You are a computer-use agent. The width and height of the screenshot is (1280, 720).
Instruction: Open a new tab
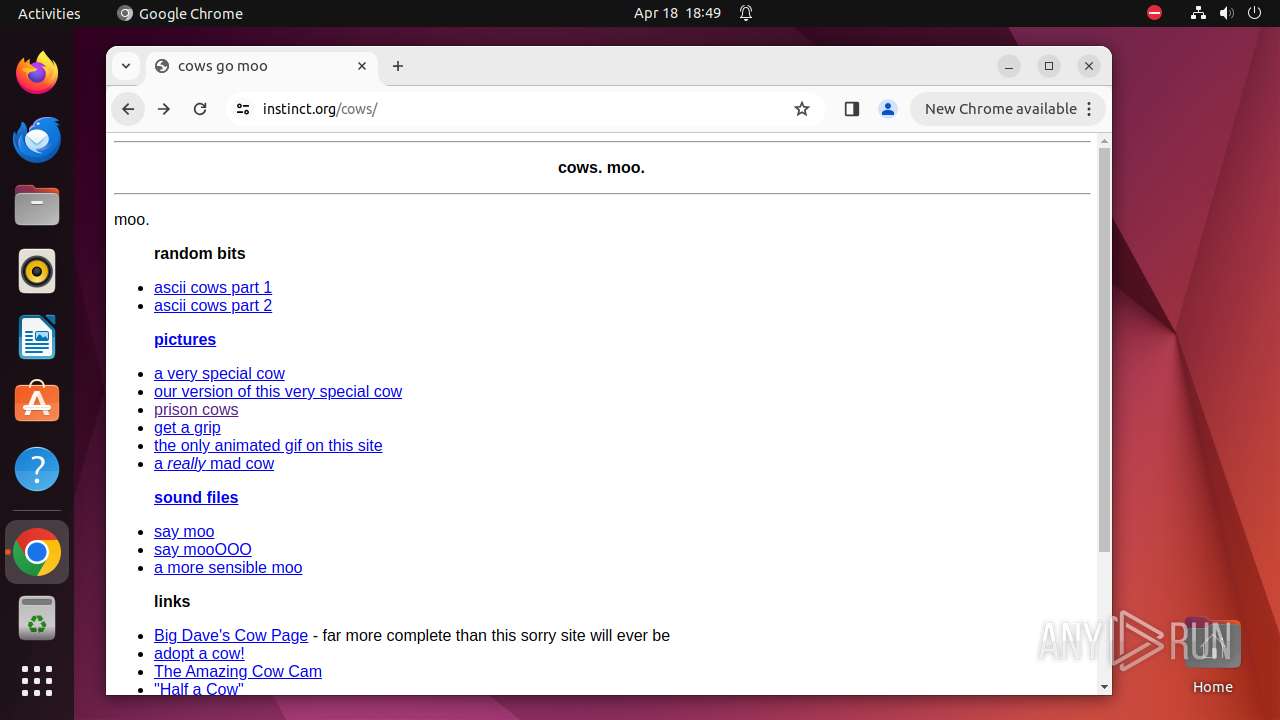click(398, 66)
